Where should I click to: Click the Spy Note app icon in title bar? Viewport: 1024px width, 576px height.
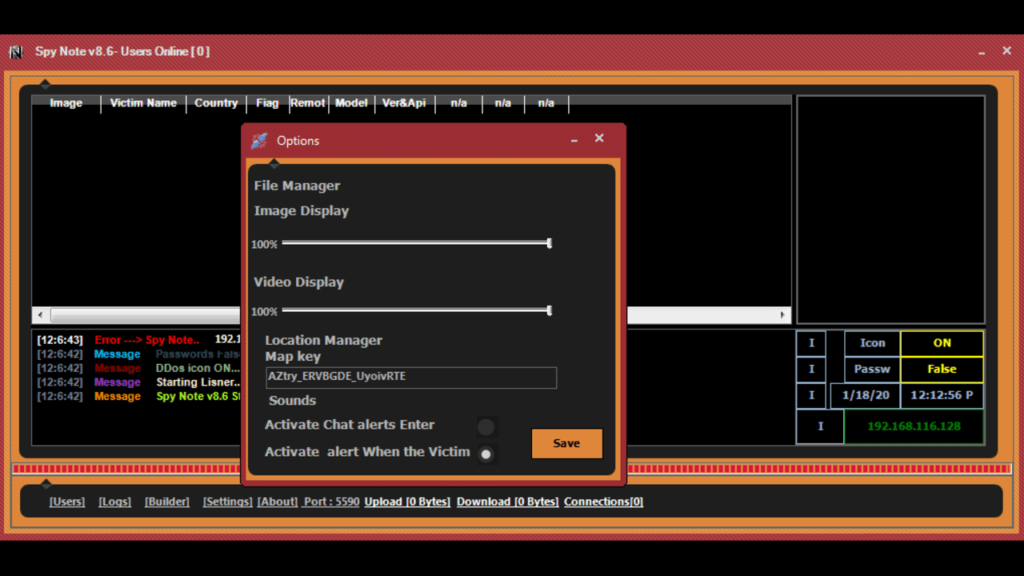click(x=16, y=52)
